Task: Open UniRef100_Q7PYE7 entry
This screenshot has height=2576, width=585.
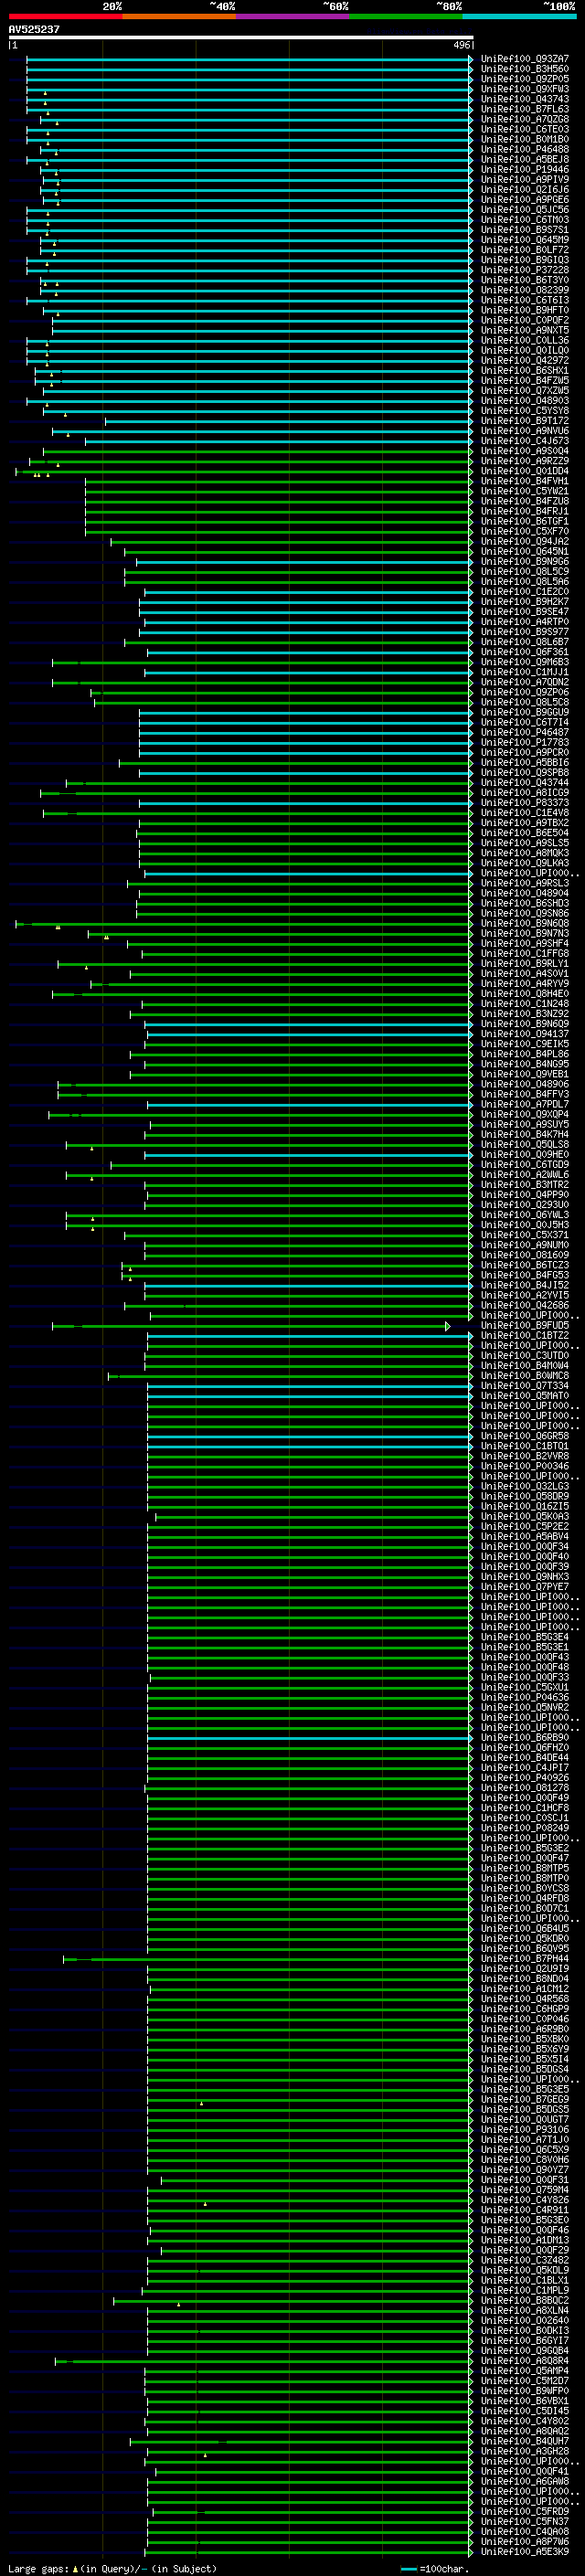Action: pyautogui.click(x=525, y=1587)
